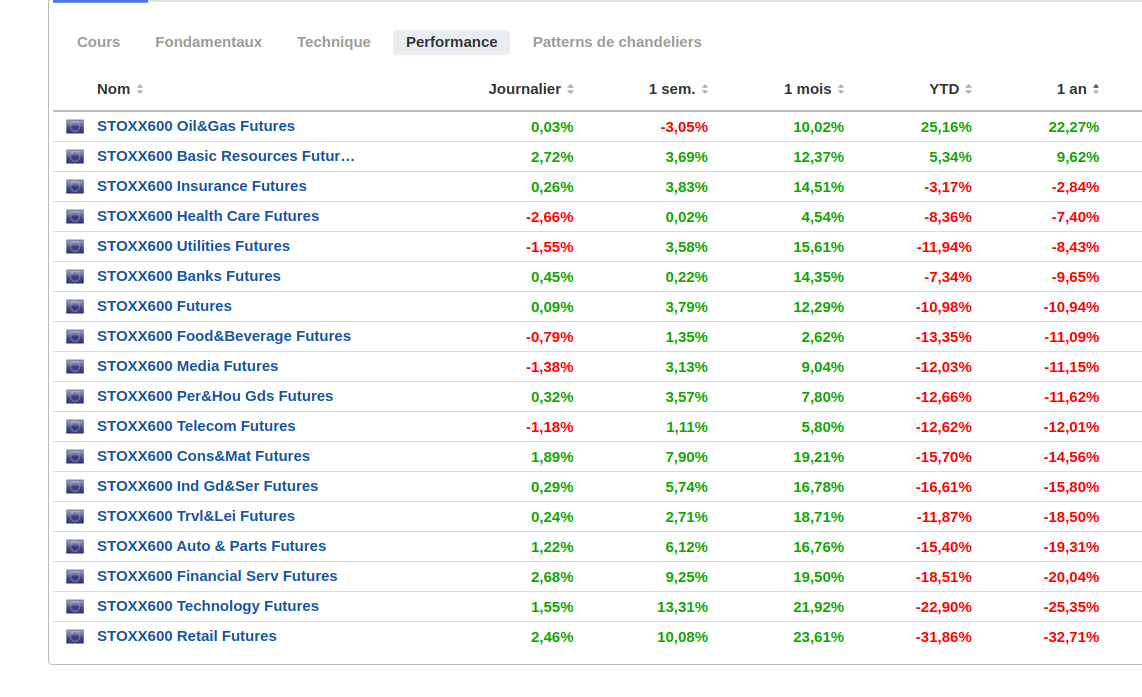Image resolution: width=1142 pixels, height=697 pixels.
Task: Open STOXX600 Cons&Mat Futures link
Action: coord(203,456)
